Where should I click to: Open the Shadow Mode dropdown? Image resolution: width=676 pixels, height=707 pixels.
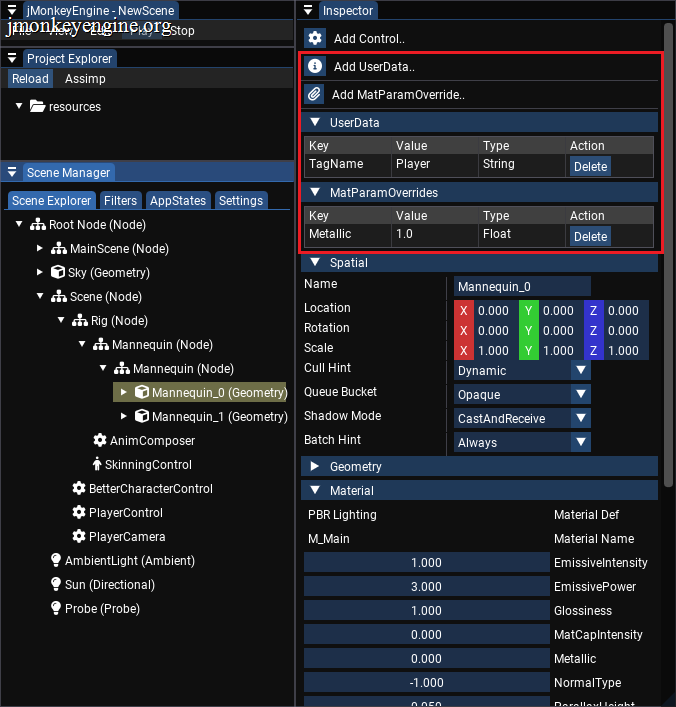click(x=580, y=418)
